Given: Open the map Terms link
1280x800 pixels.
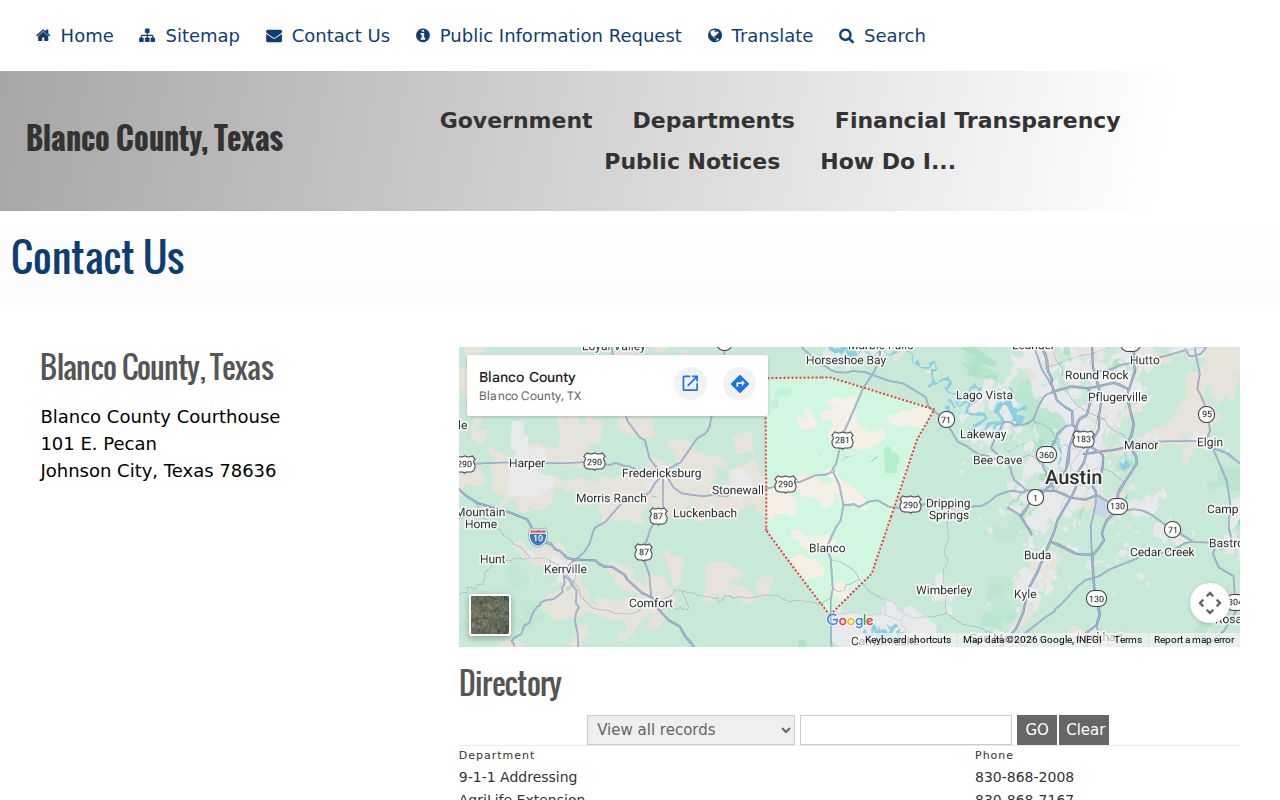Looking at the screenshot, I should click(1128, 640).
